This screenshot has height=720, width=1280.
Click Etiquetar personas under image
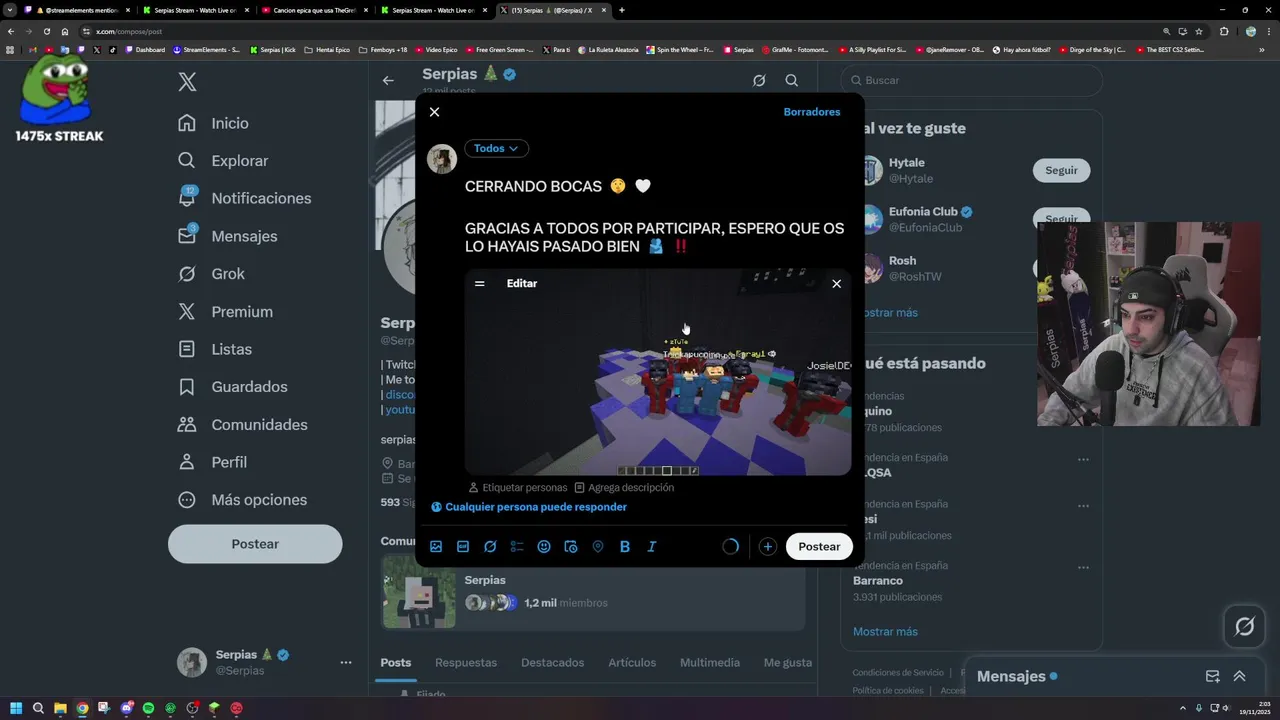(x=517, y=488)
